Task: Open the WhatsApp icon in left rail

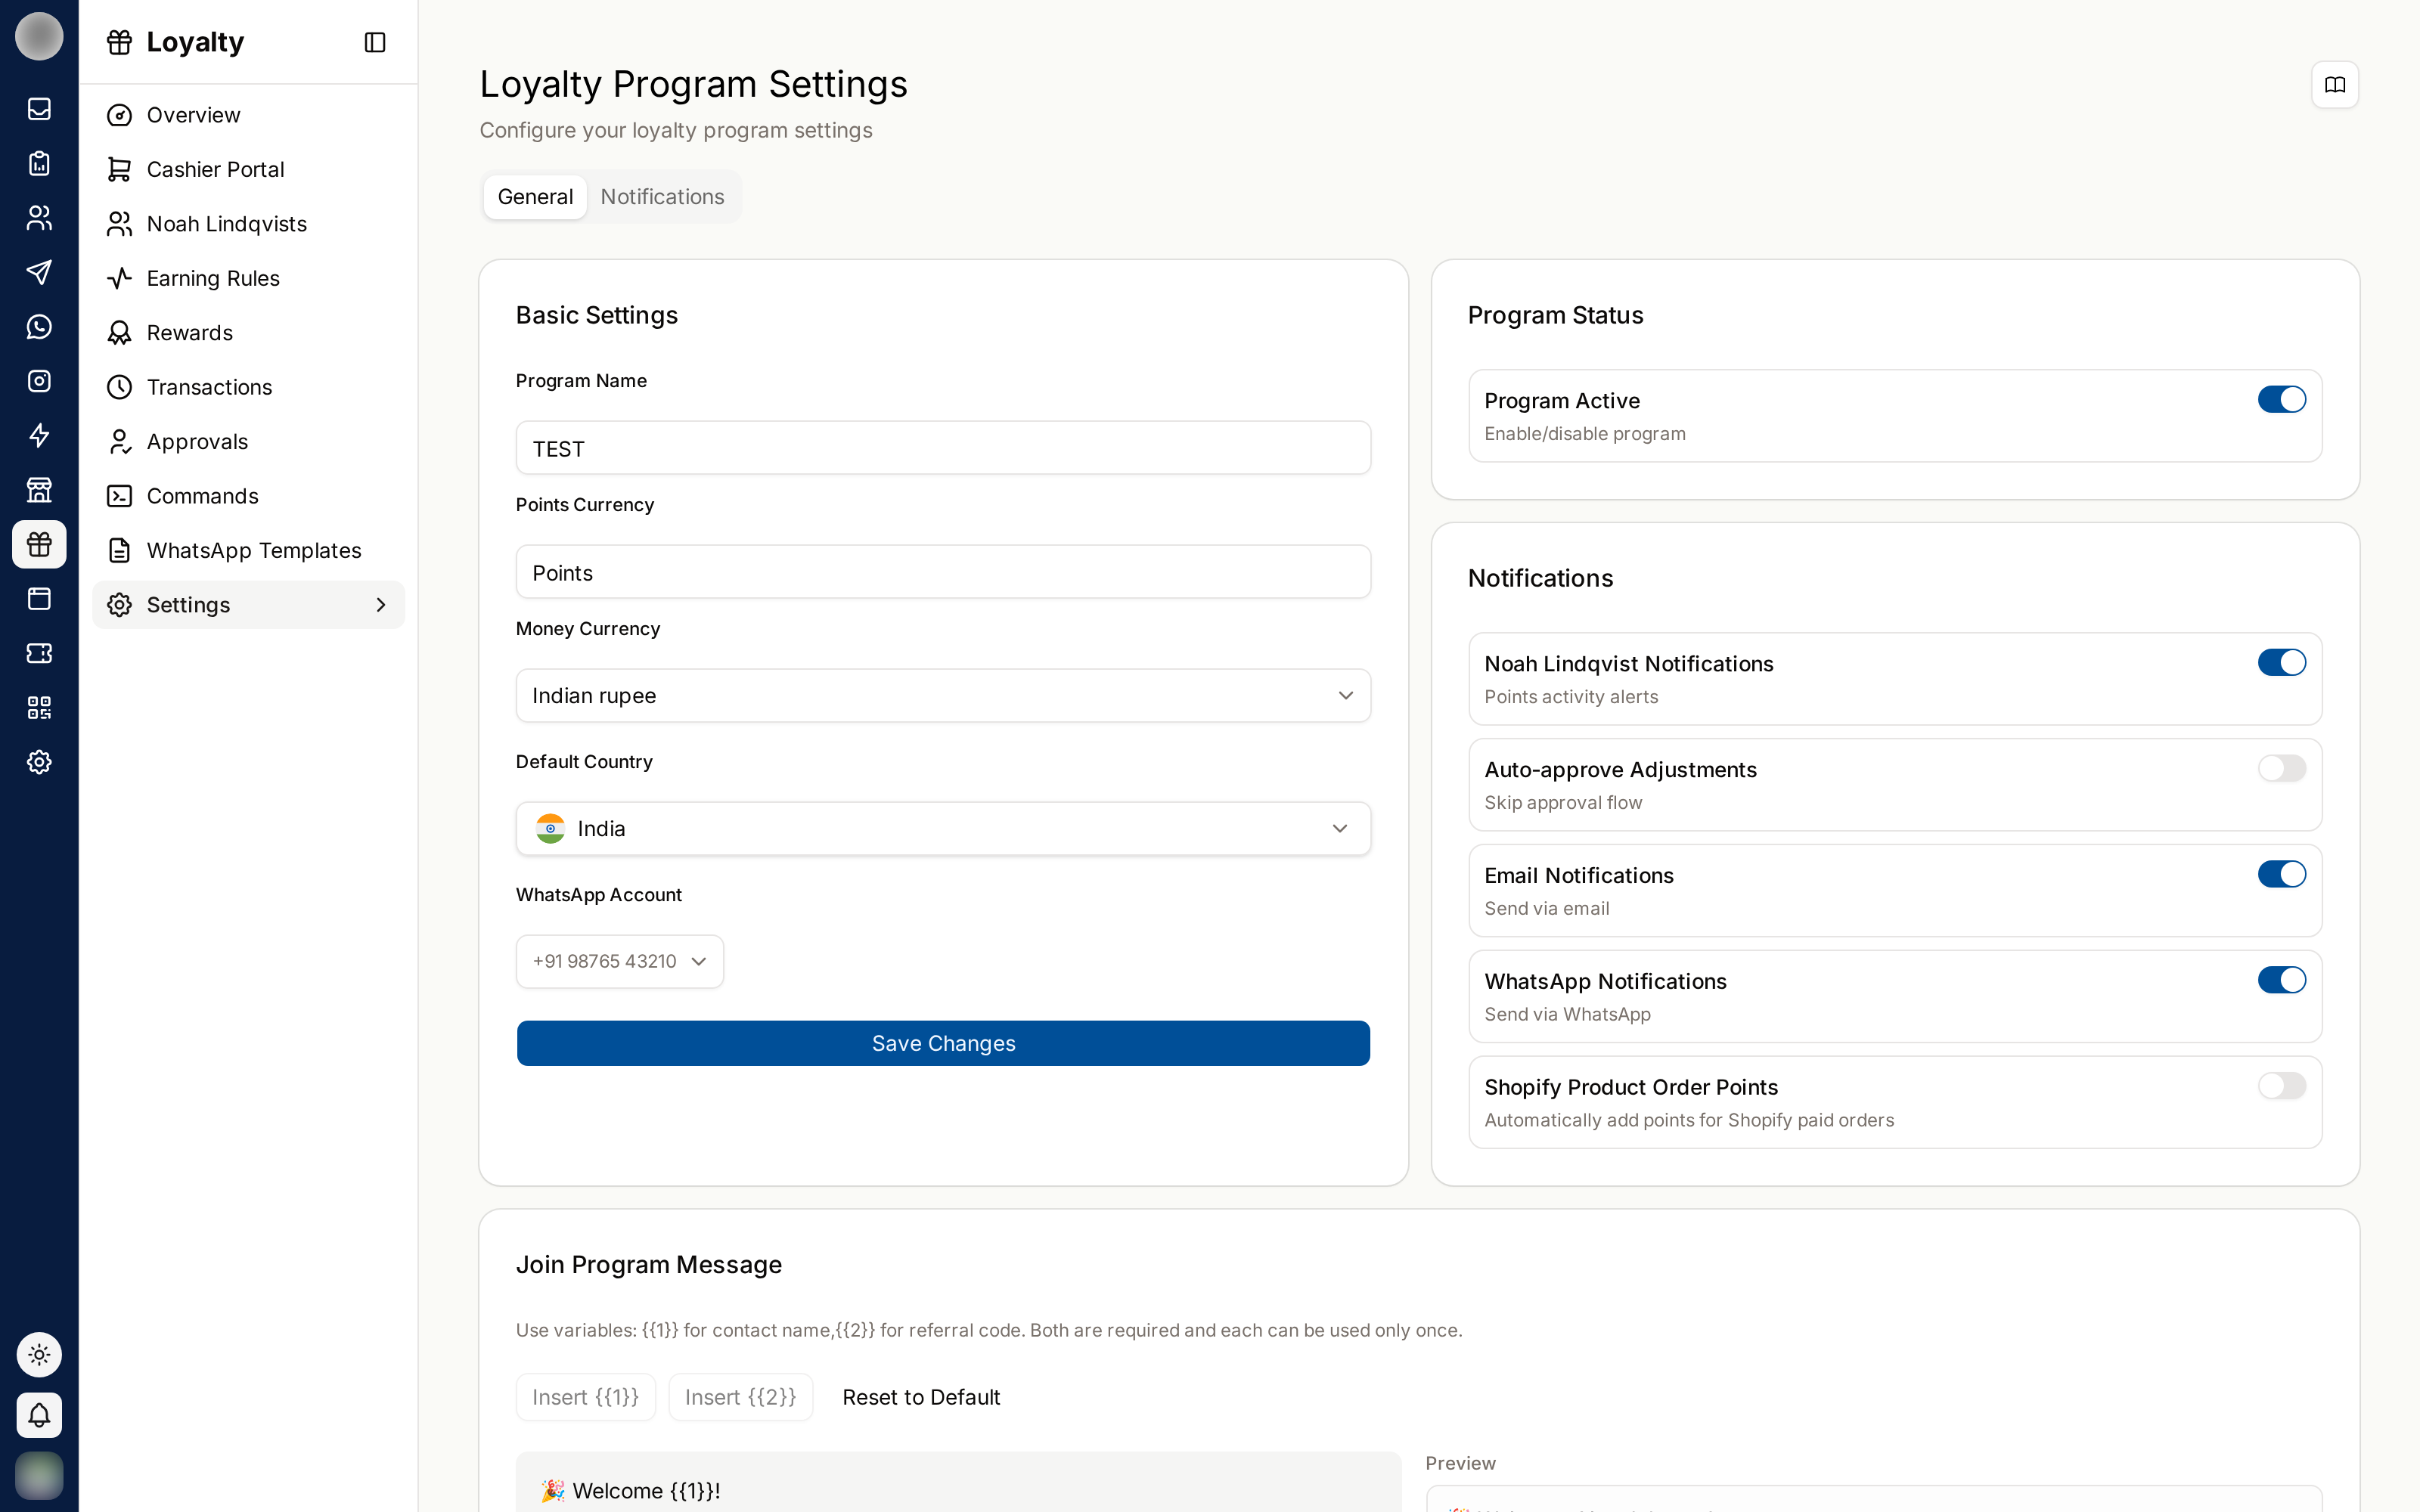Action: tap(39, 327)
